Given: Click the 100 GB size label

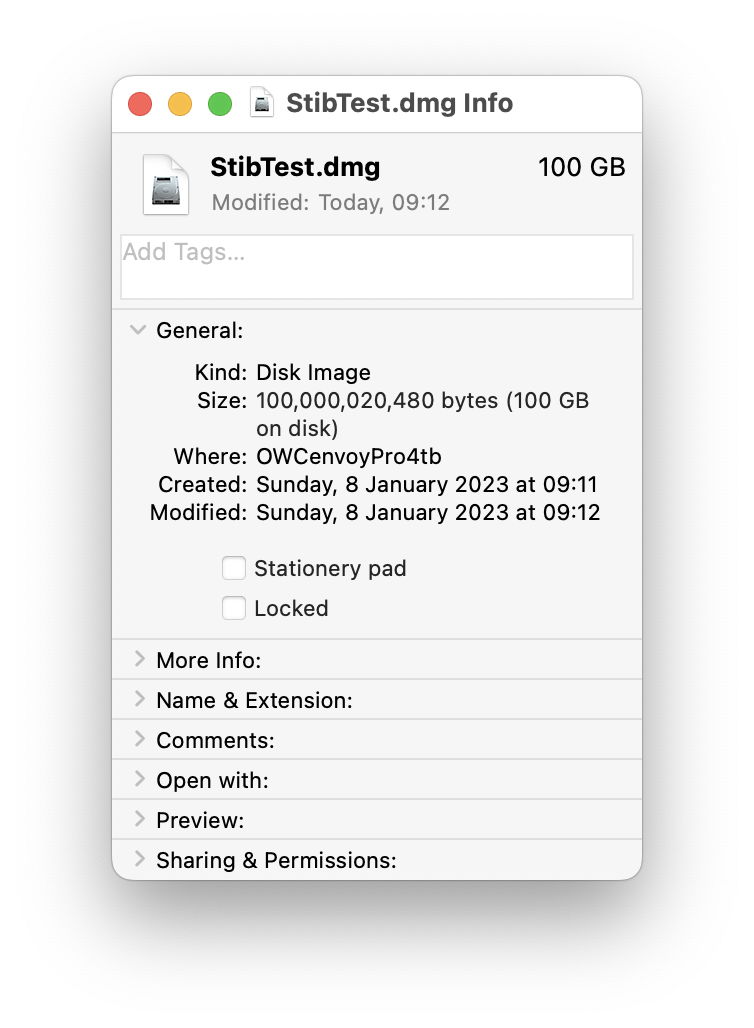Looking at the screenshot, I should click(582, 167).
